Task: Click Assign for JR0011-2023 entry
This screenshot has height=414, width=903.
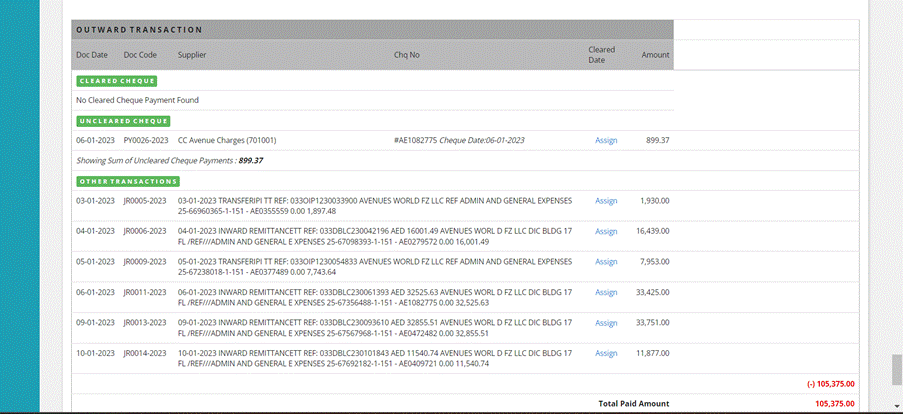Action: pyautogui.click(x=606, y=292)
